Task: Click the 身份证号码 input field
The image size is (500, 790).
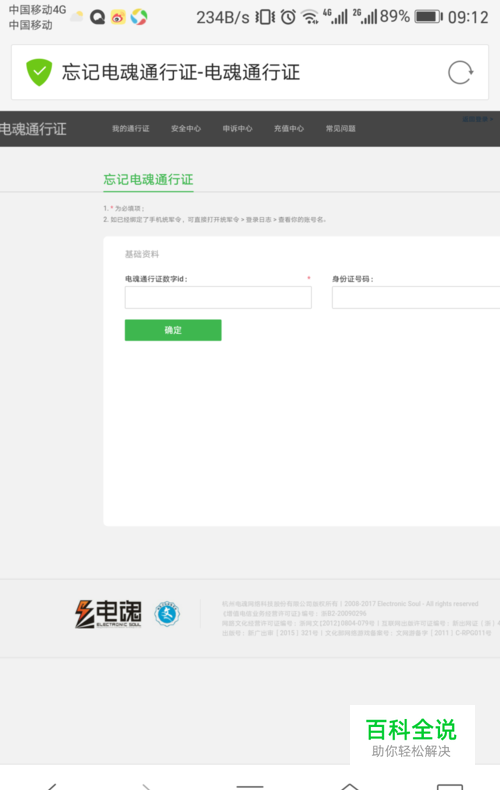Action: pyautogui.click(x=416, y=297)
